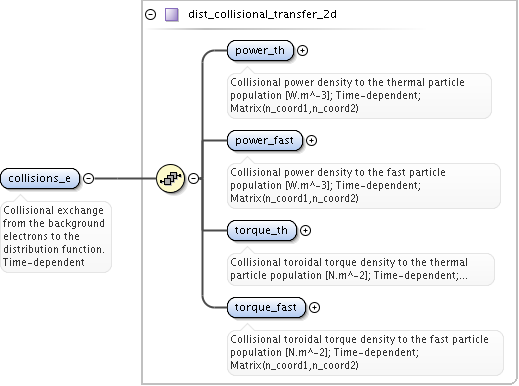Select the collisions_e element node
519x386 pixels.
pos(40,178)
